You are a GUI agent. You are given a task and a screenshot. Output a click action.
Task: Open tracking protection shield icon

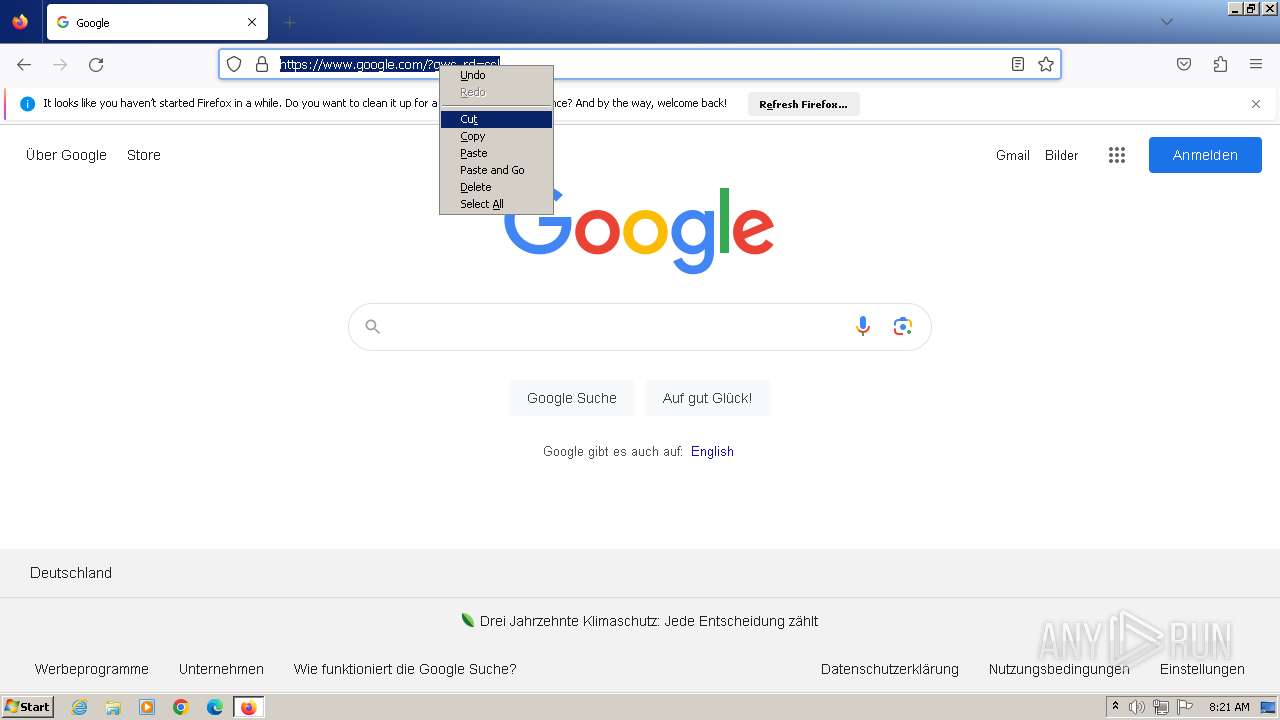(x=234, y=64)
